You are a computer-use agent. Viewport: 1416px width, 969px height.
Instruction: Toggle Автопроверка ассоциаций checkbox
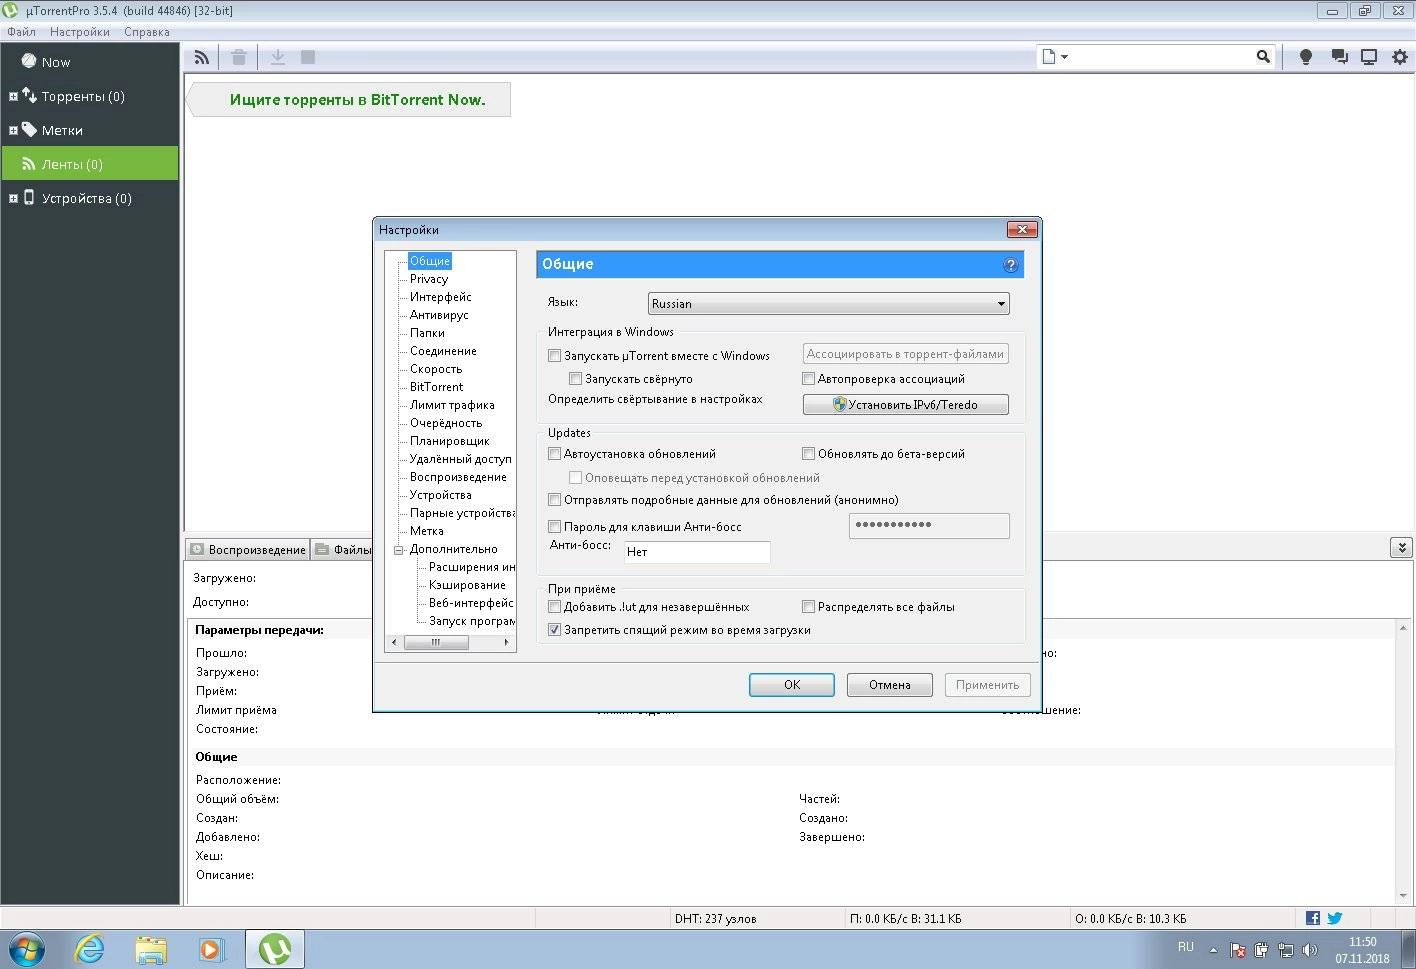coord(808,379)
